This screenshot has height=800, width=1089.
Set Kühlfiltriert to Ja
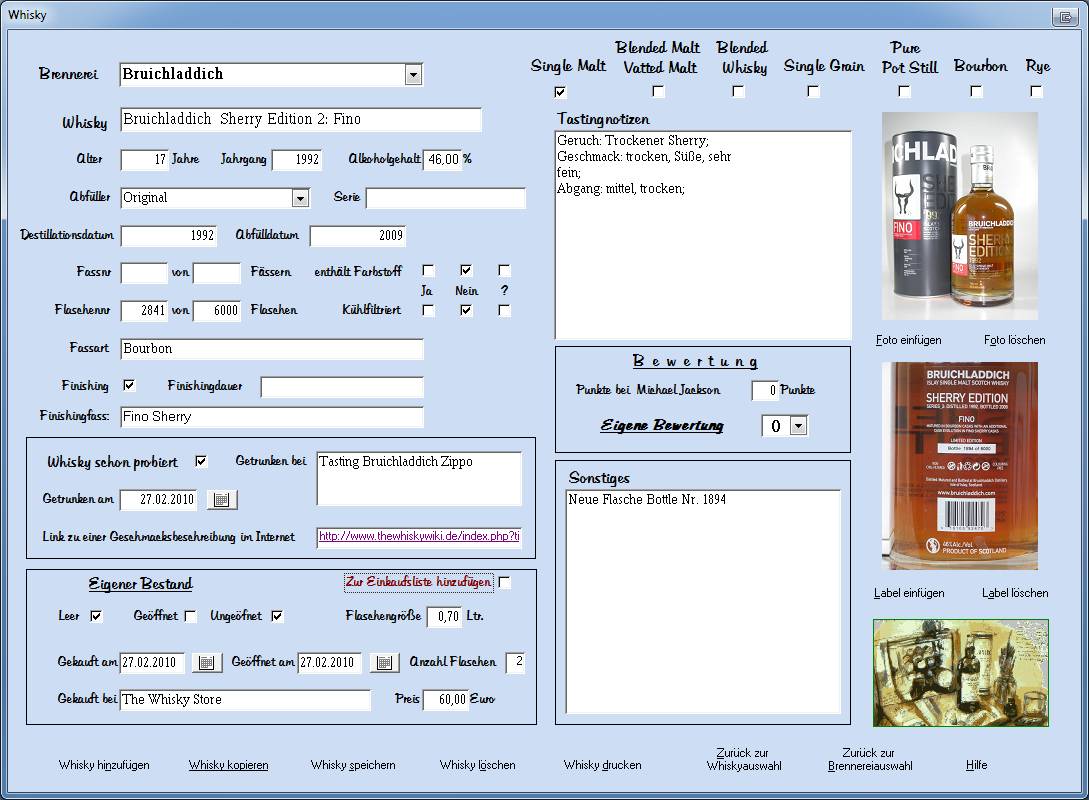click(429, 310)
